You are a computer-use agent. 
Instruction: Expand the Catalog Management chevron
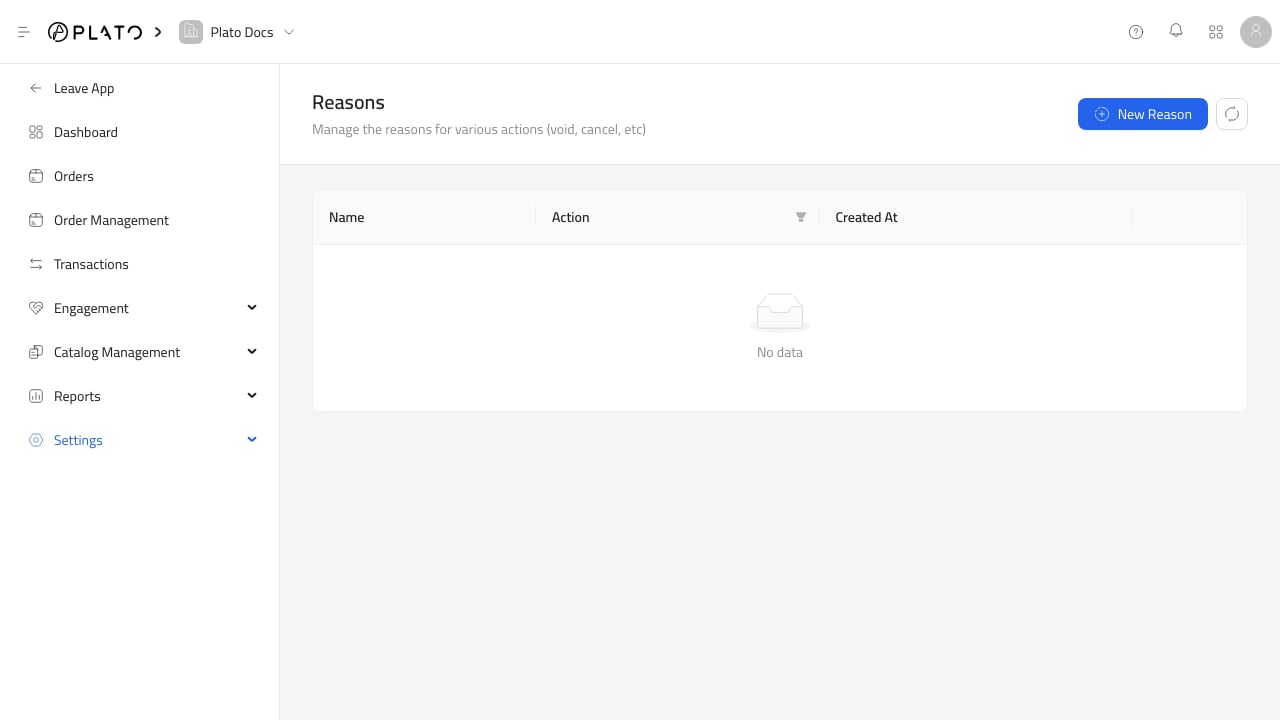252,351
